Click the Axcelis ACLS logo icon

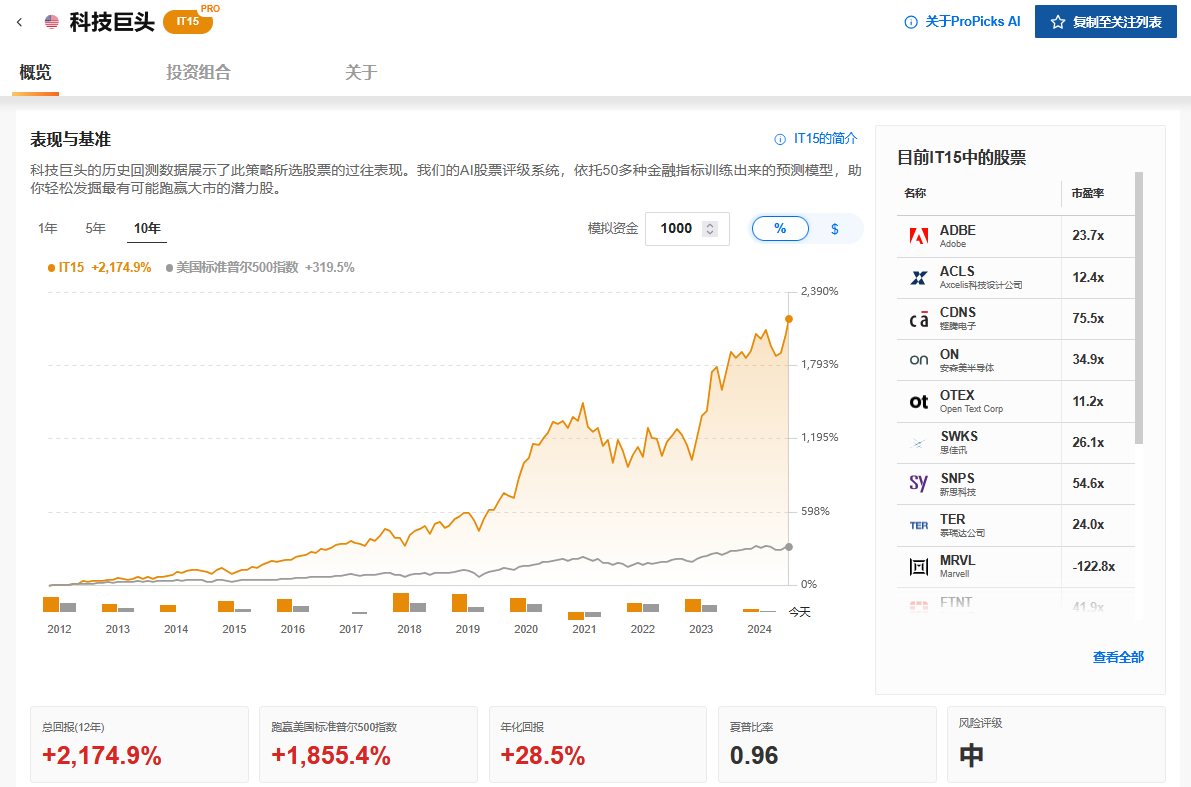pyautogui.click(x=918, y=277)
